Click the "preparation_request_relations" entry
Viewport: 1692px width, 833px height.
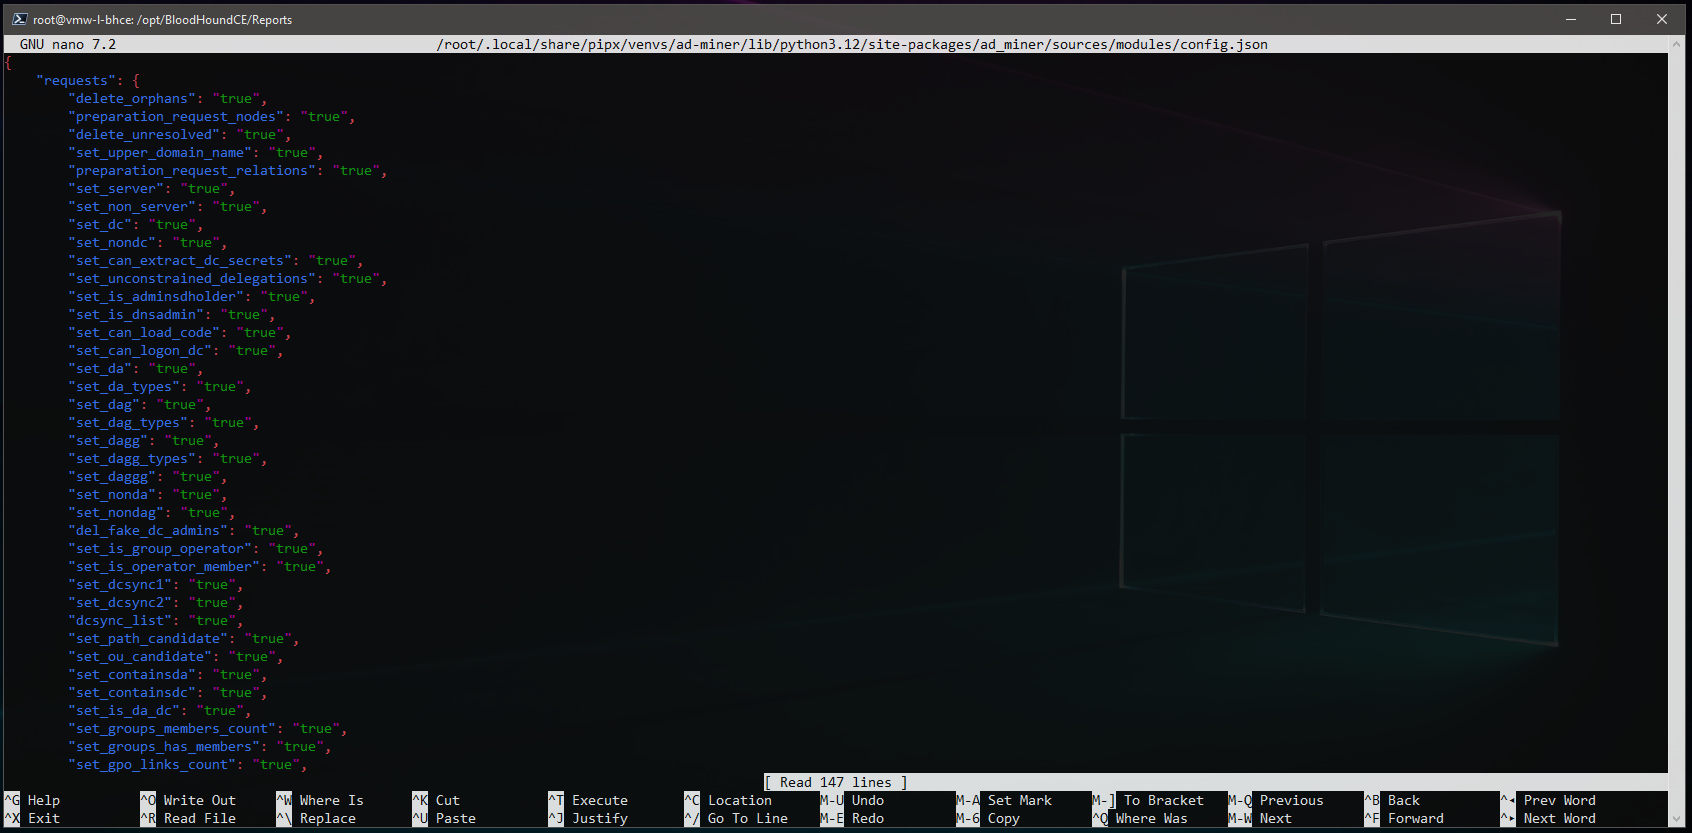(228, 171)
